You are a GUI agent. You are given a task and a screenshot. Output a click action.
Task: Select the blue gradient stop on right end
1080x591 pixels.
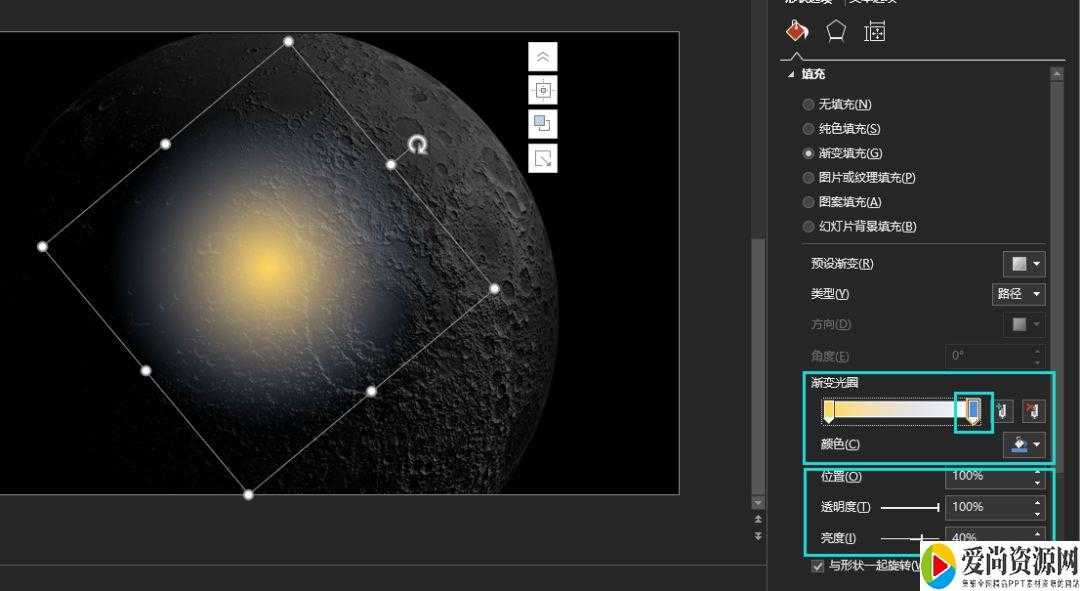pyautogui.click(x=973, y=410)
